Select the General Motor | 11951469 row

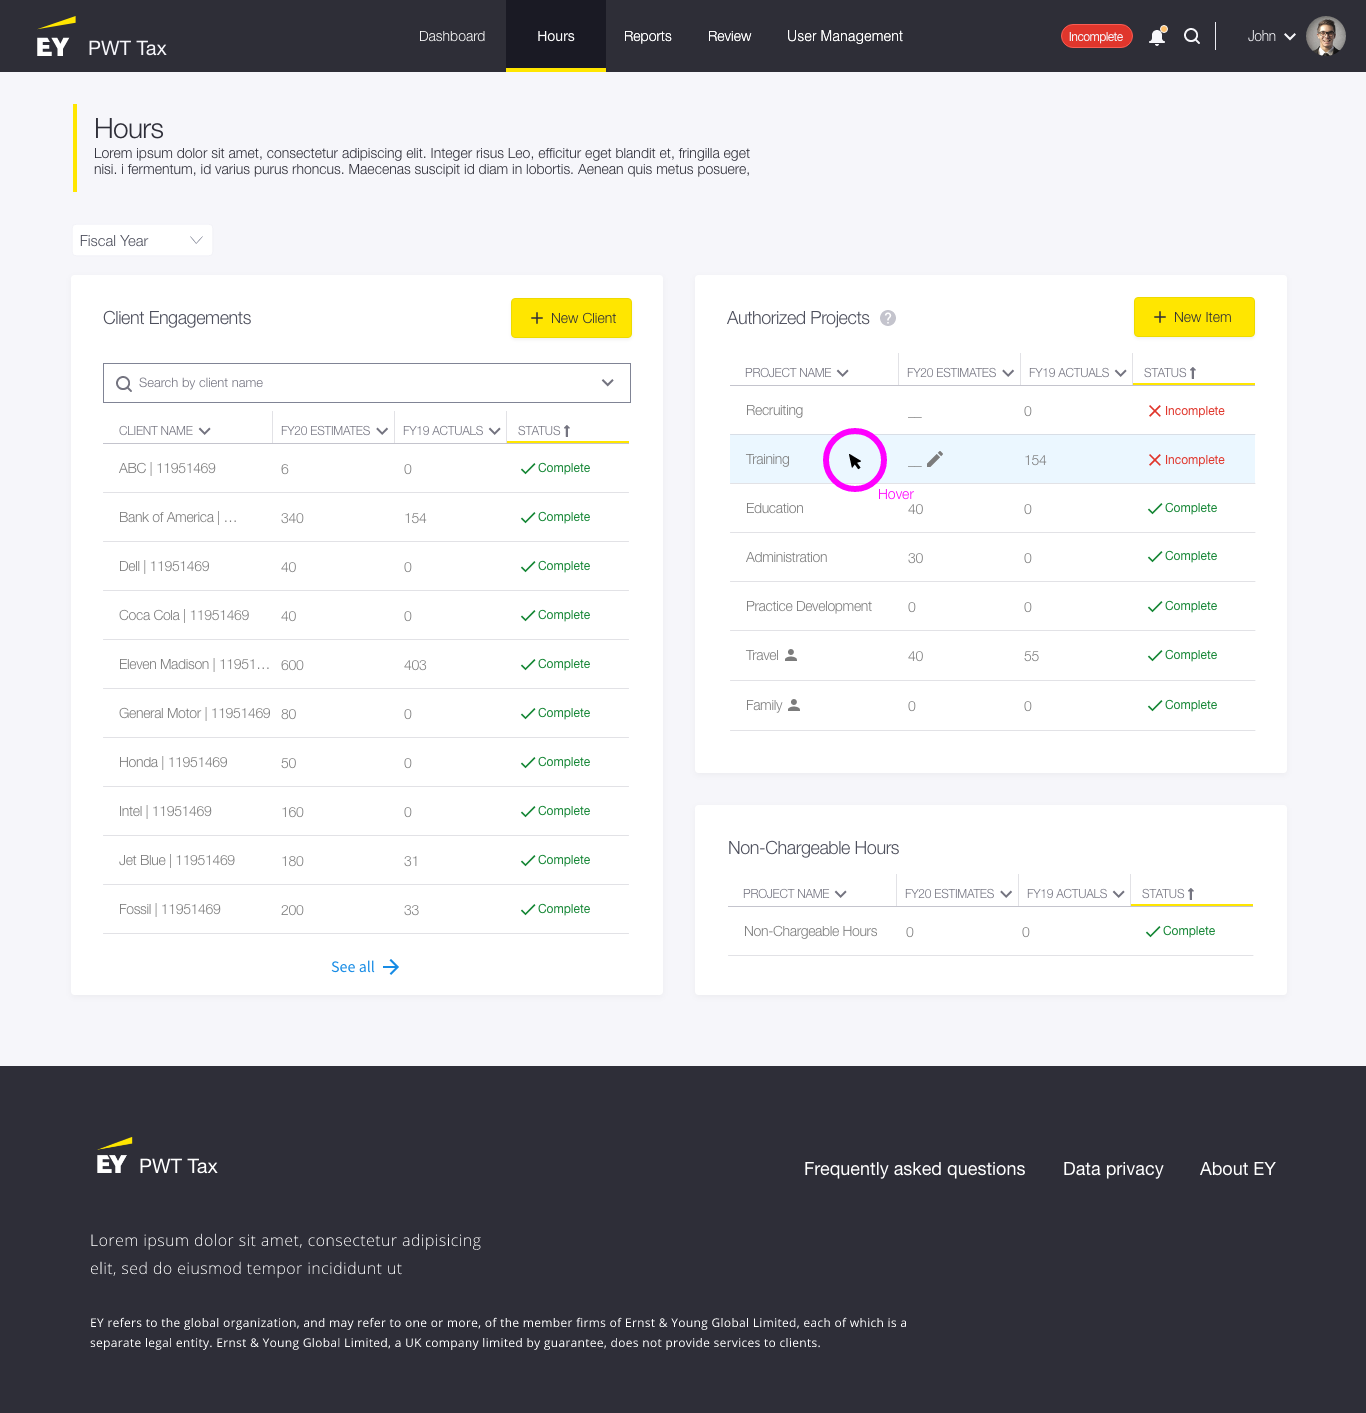point(366,714)
